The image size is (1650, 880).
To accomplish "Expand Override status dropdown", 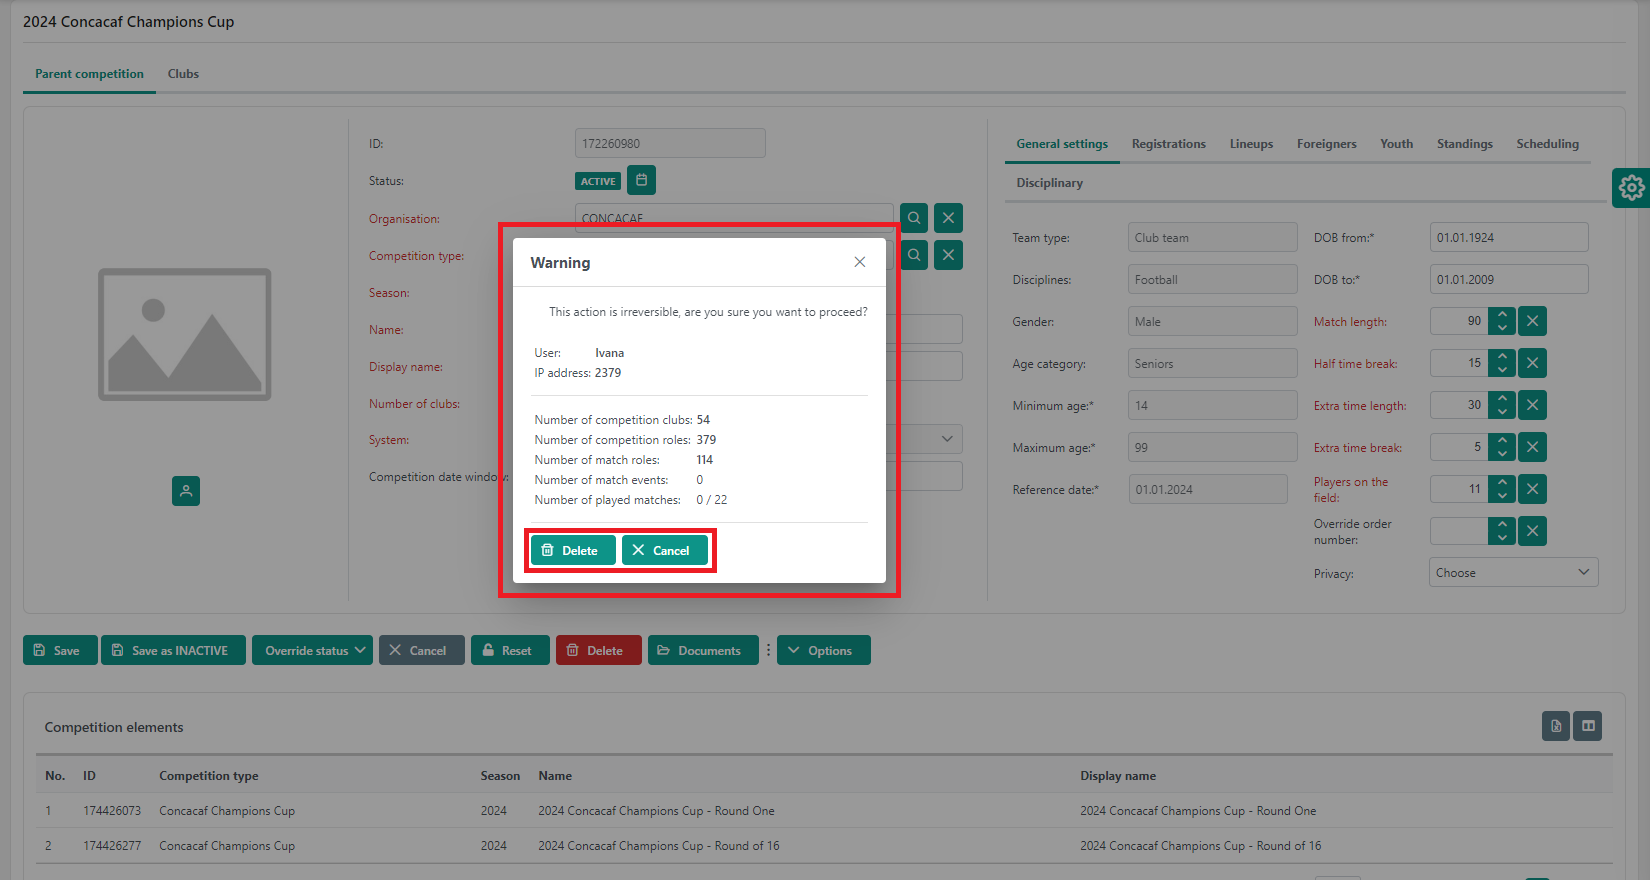I will click(x=312, y=650).
